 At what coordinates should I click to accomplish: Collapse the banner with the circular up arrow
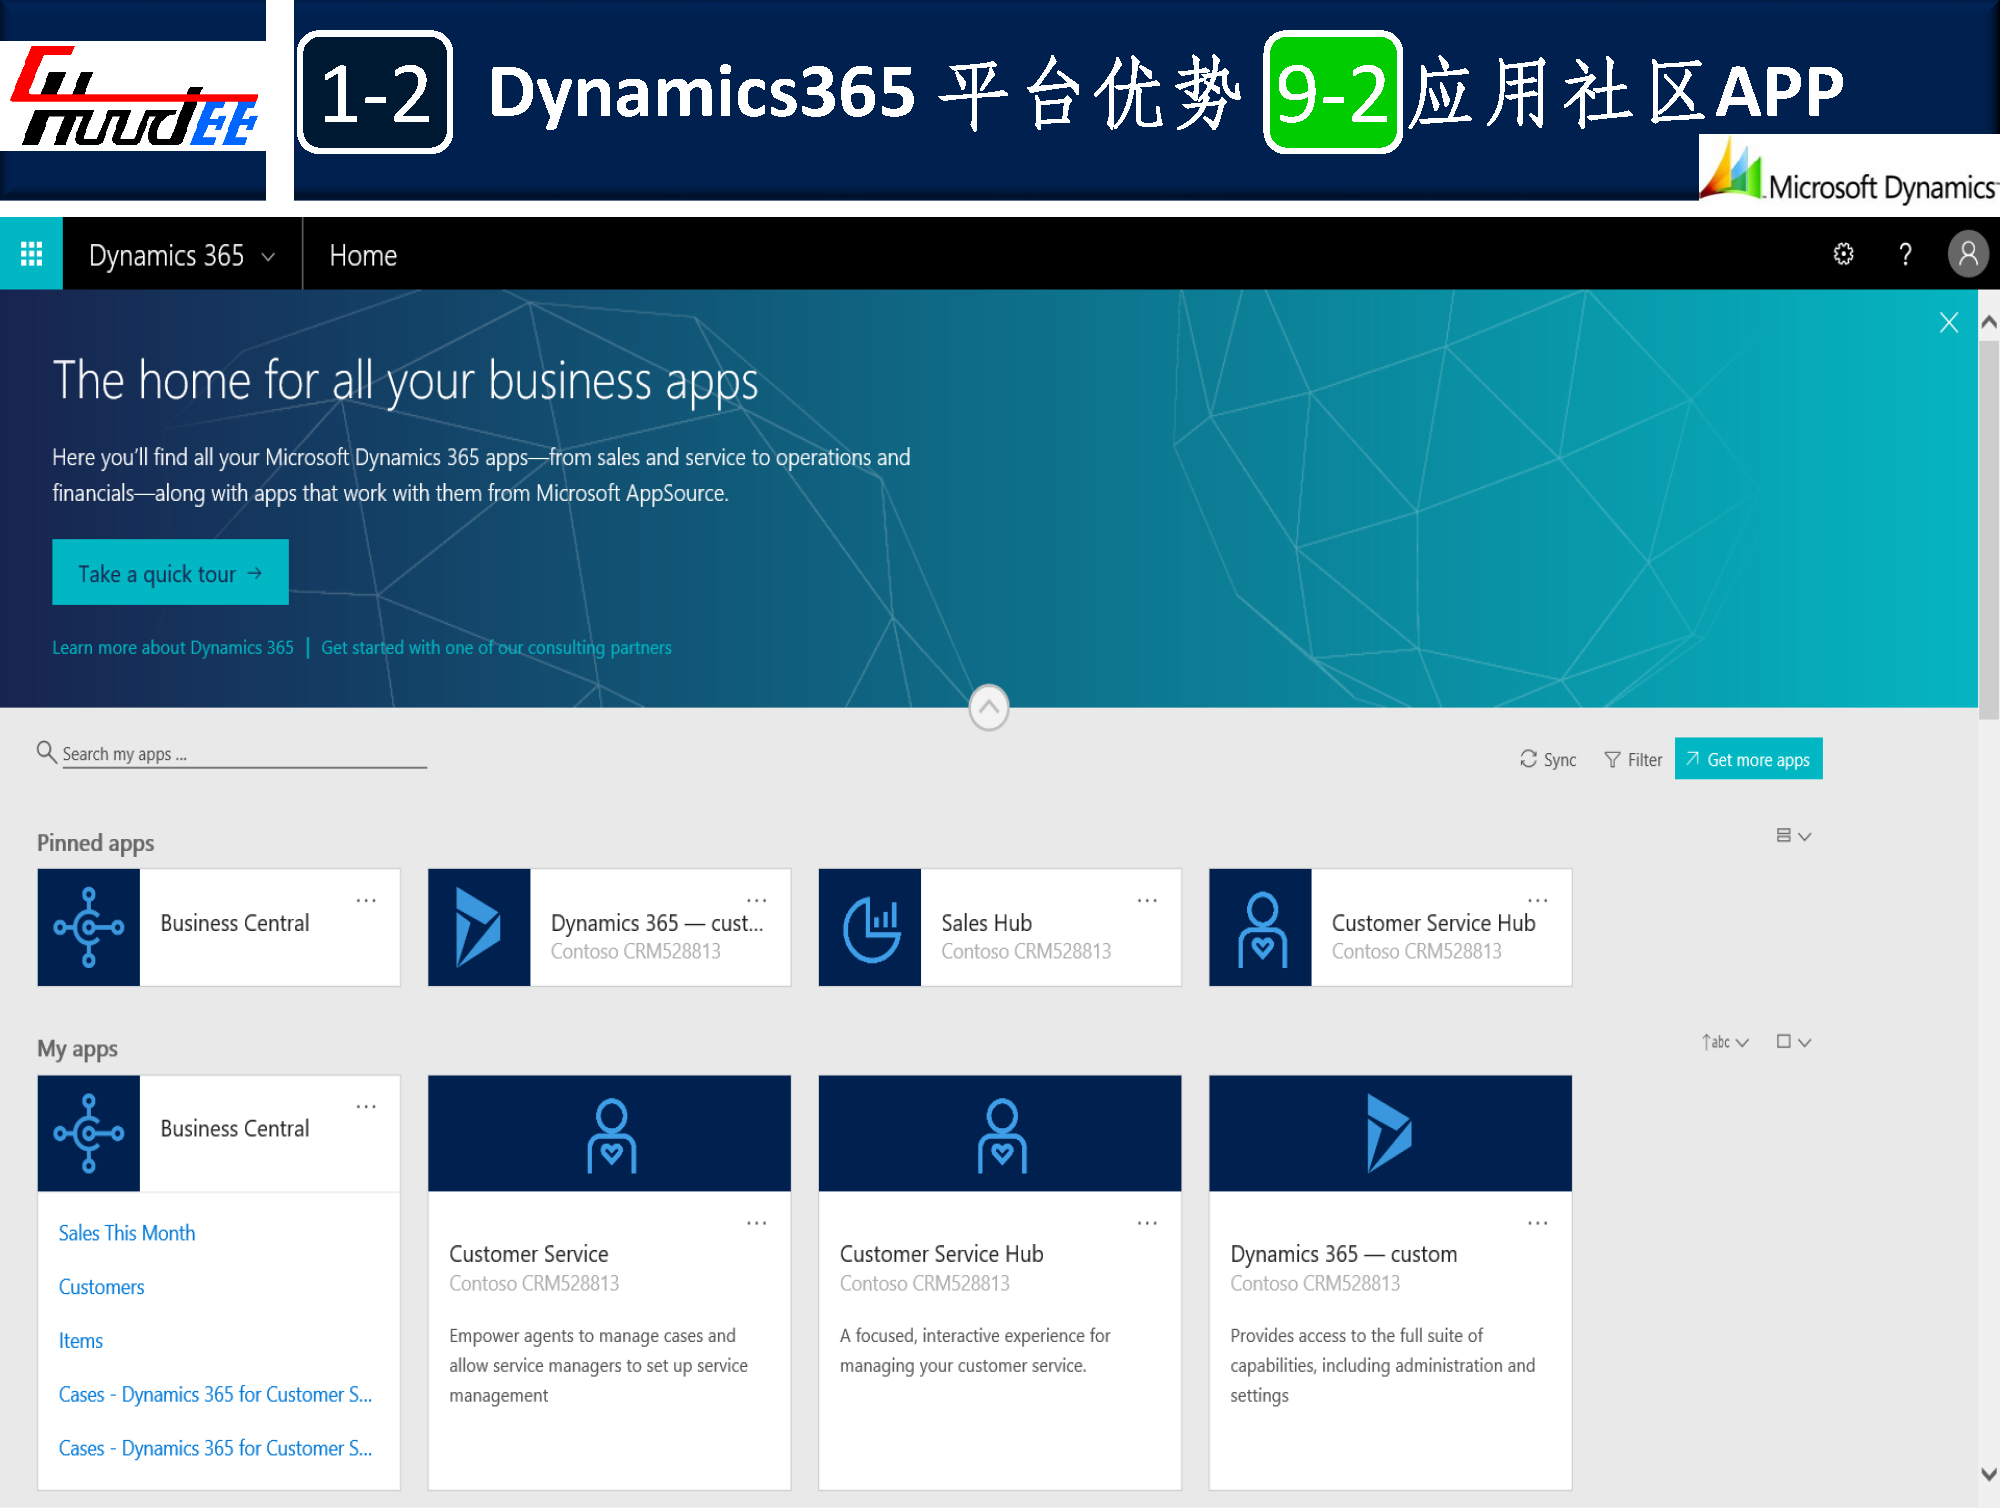click(x=988, y=707)
